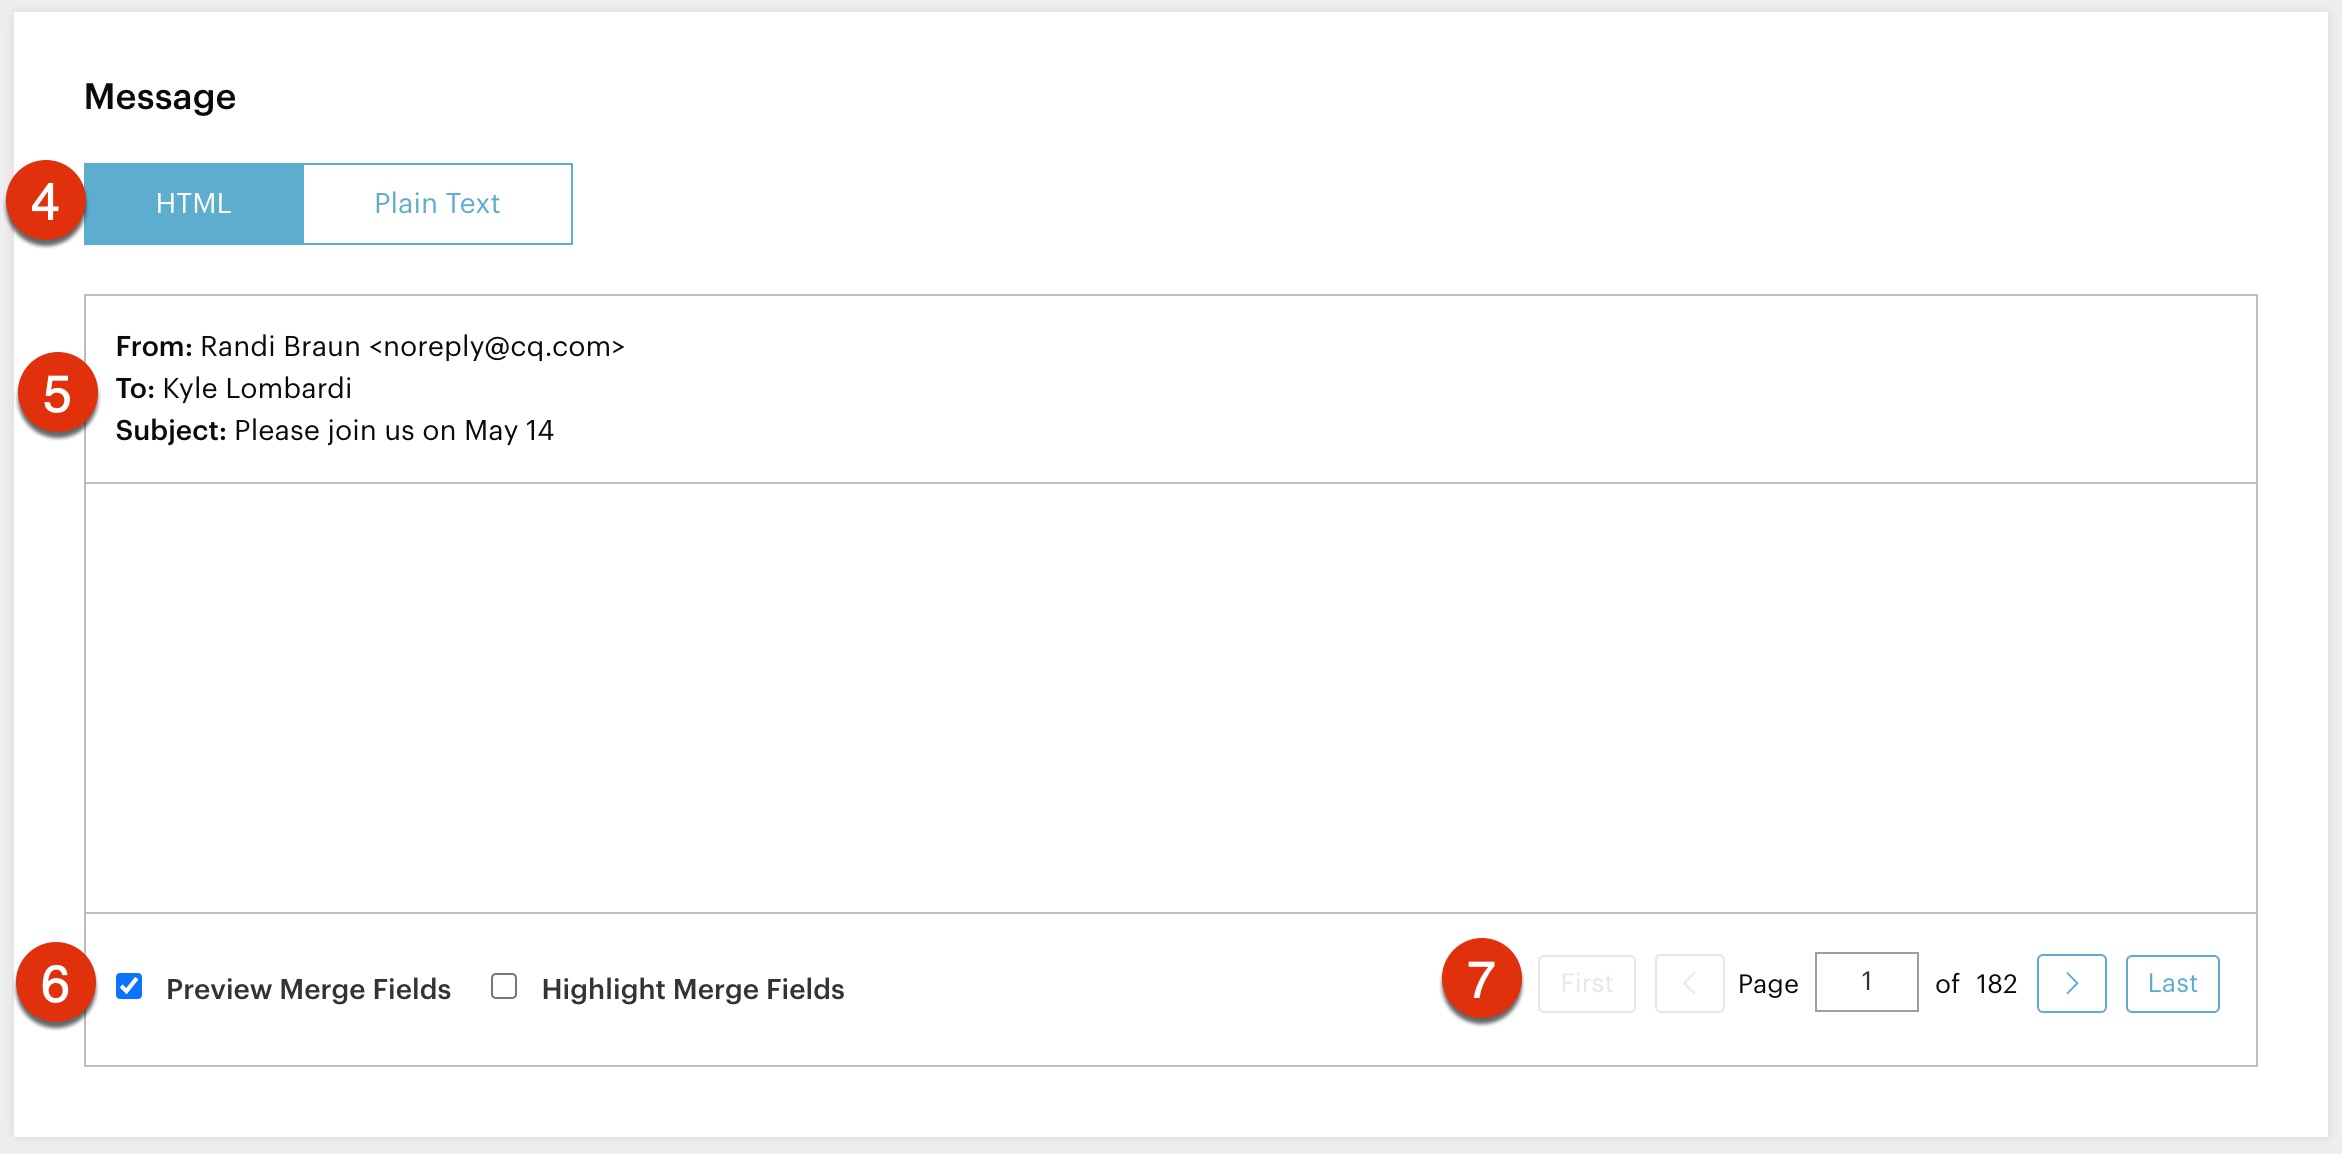This screenshot has height=1154, width=2342.
Task: Select the HTML message tab
Action: coord(194,204)
